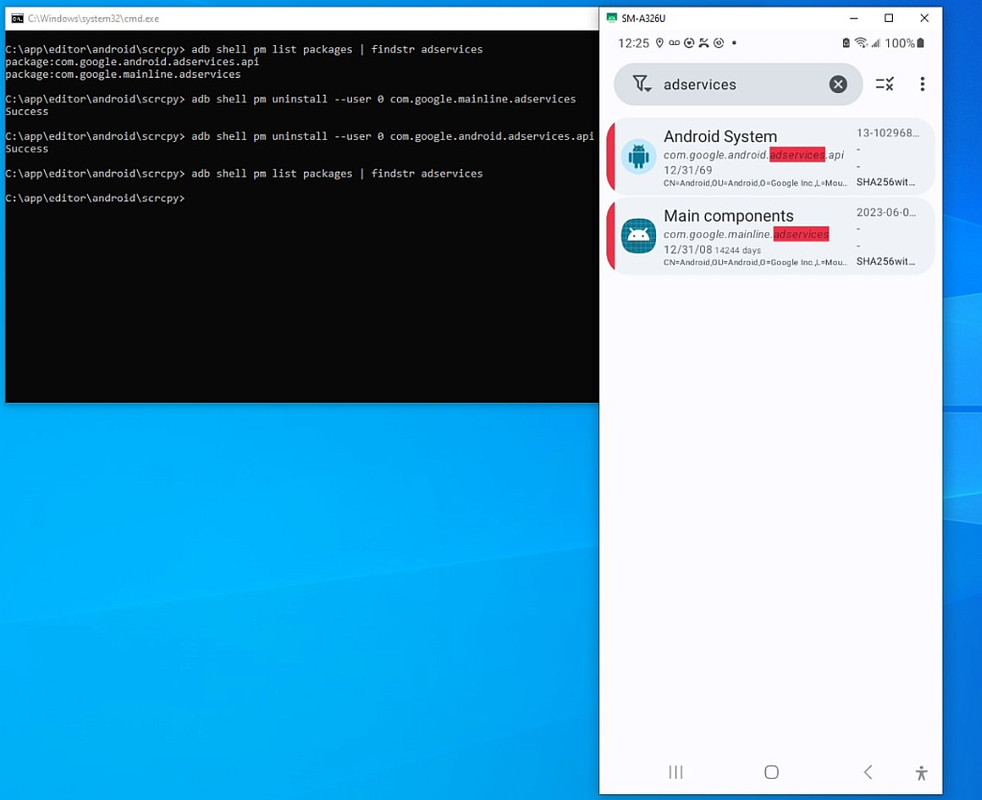
Task: Select package name com.google.mainline.adservices
Action: point(746,234)
